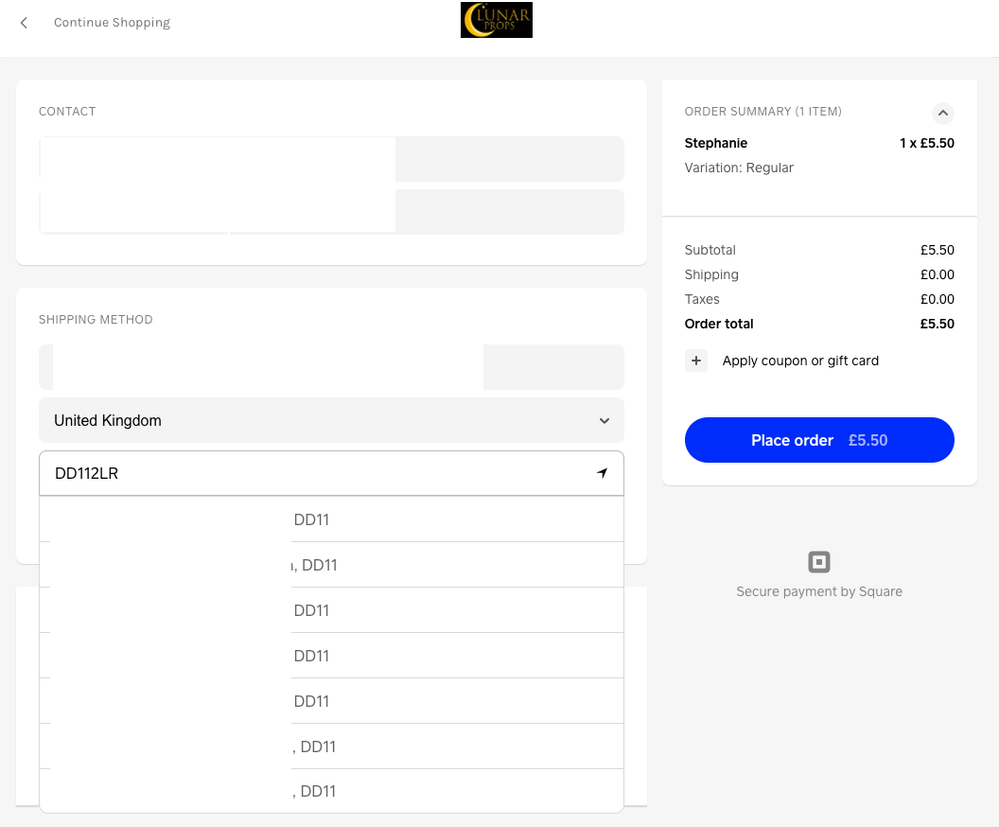
Task: Click the postcode field containing DD112LR
Action: pos(310,474)
